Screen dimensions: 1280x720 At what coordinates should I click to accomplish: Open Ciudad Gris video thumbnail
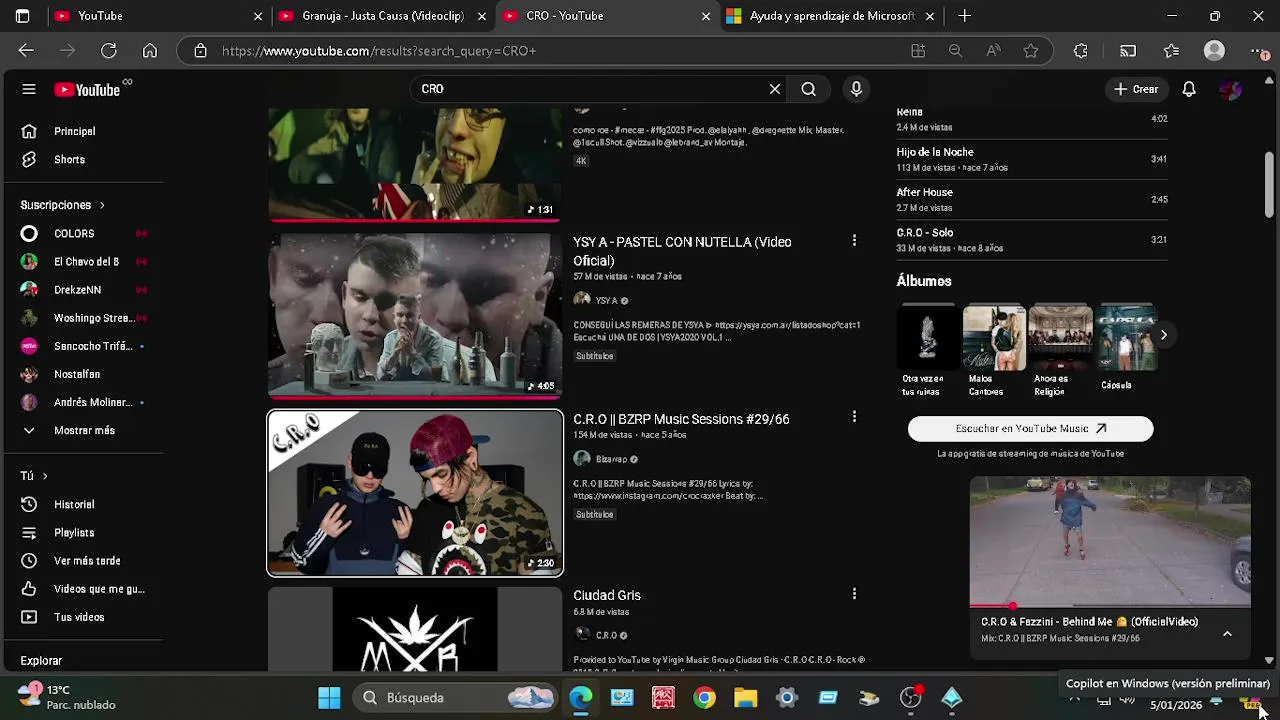tap(415, 629)
